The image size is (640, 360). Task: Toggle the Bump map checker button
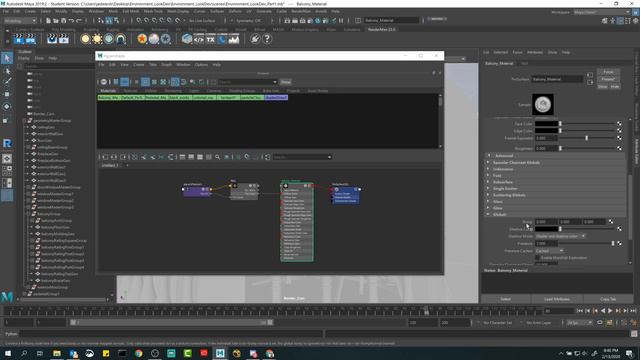tap(611, 222)
